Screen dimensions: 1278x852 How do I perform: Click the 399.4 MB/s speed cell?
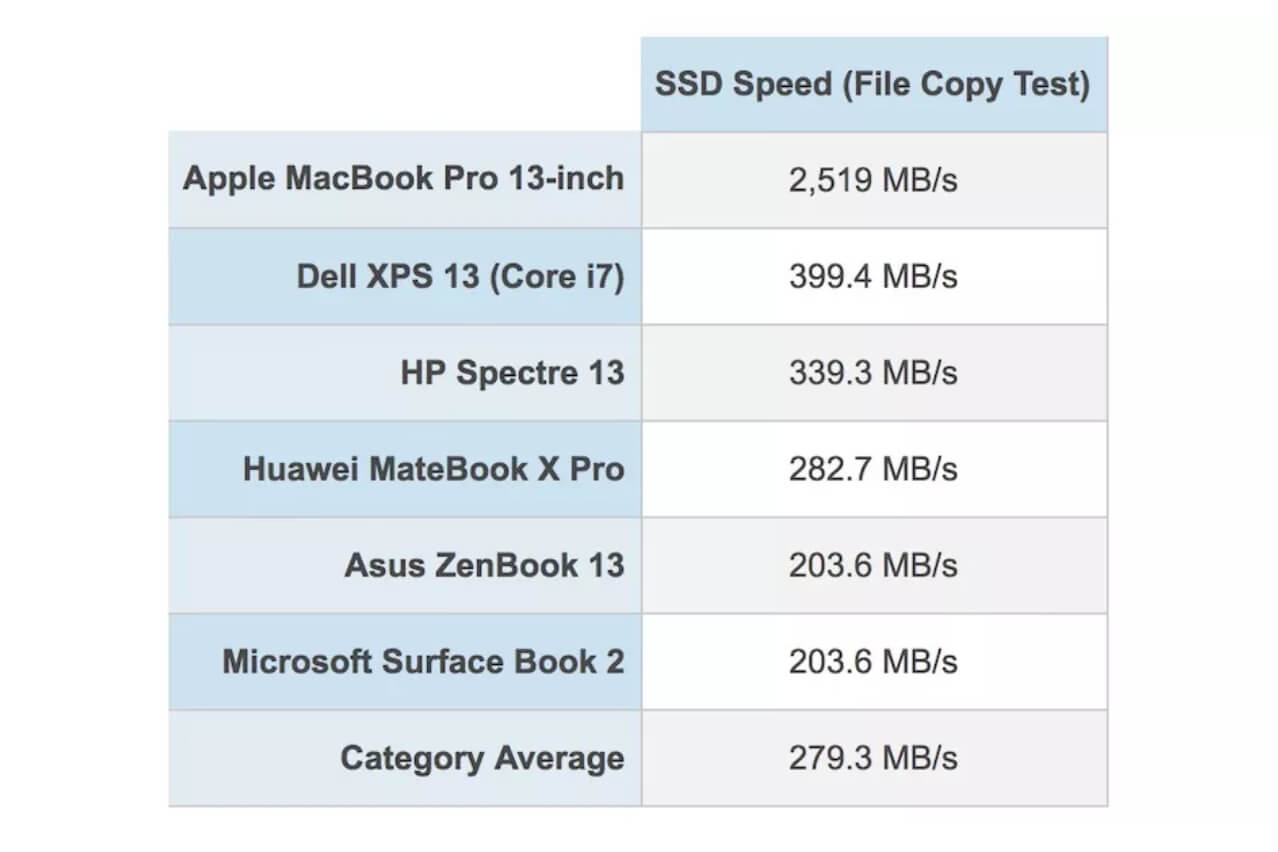pos(874,276)
